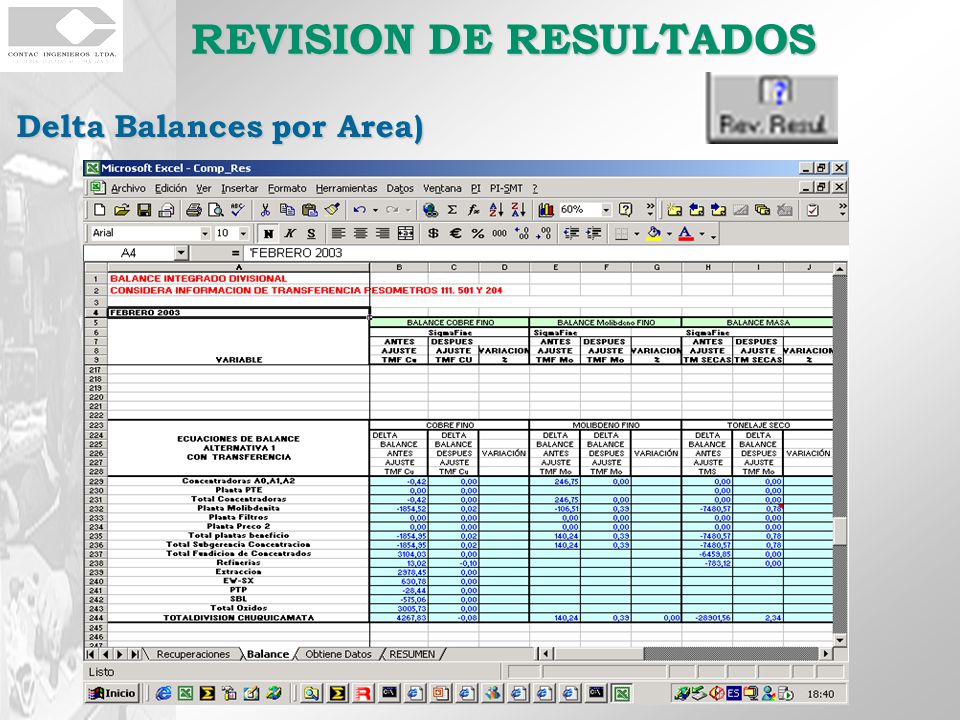The image size is (960, 720).
Task: Toggle align left
Action: (339, 233)
